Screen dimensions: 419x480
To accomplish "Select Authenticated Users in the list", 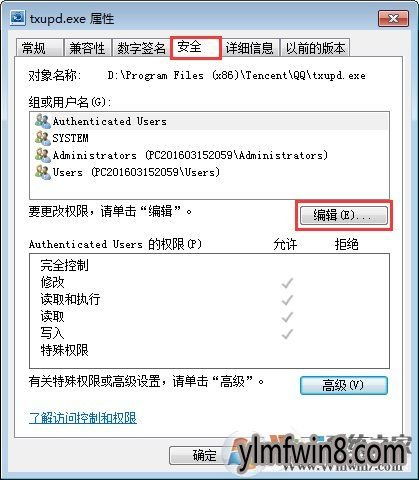I will point(209,121).
